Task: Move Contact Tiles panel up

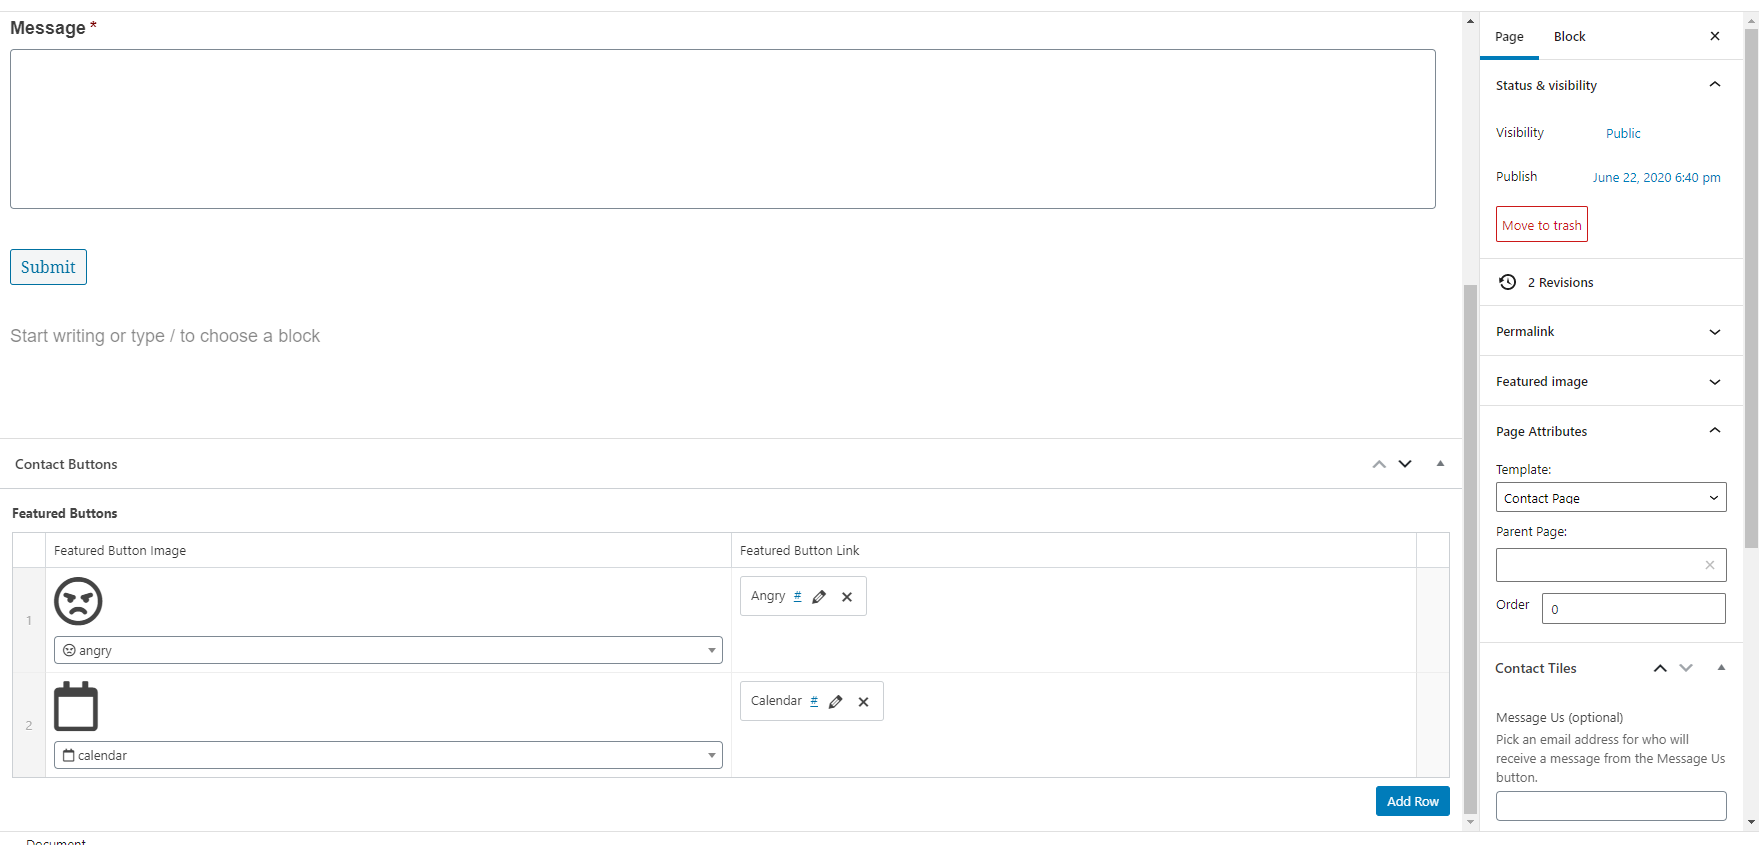Action: click(x=1660, y=668)
